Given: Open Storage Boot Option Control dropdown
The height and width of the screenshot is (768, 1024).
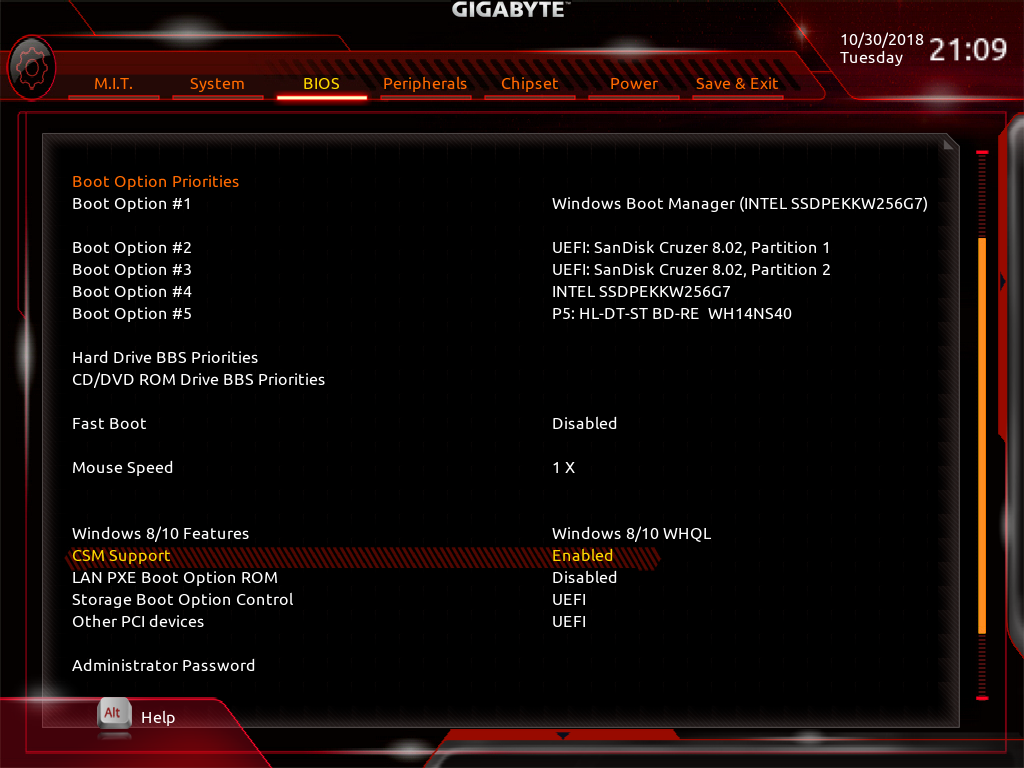Looking at the screenshot, I should [x=569, y=600].
